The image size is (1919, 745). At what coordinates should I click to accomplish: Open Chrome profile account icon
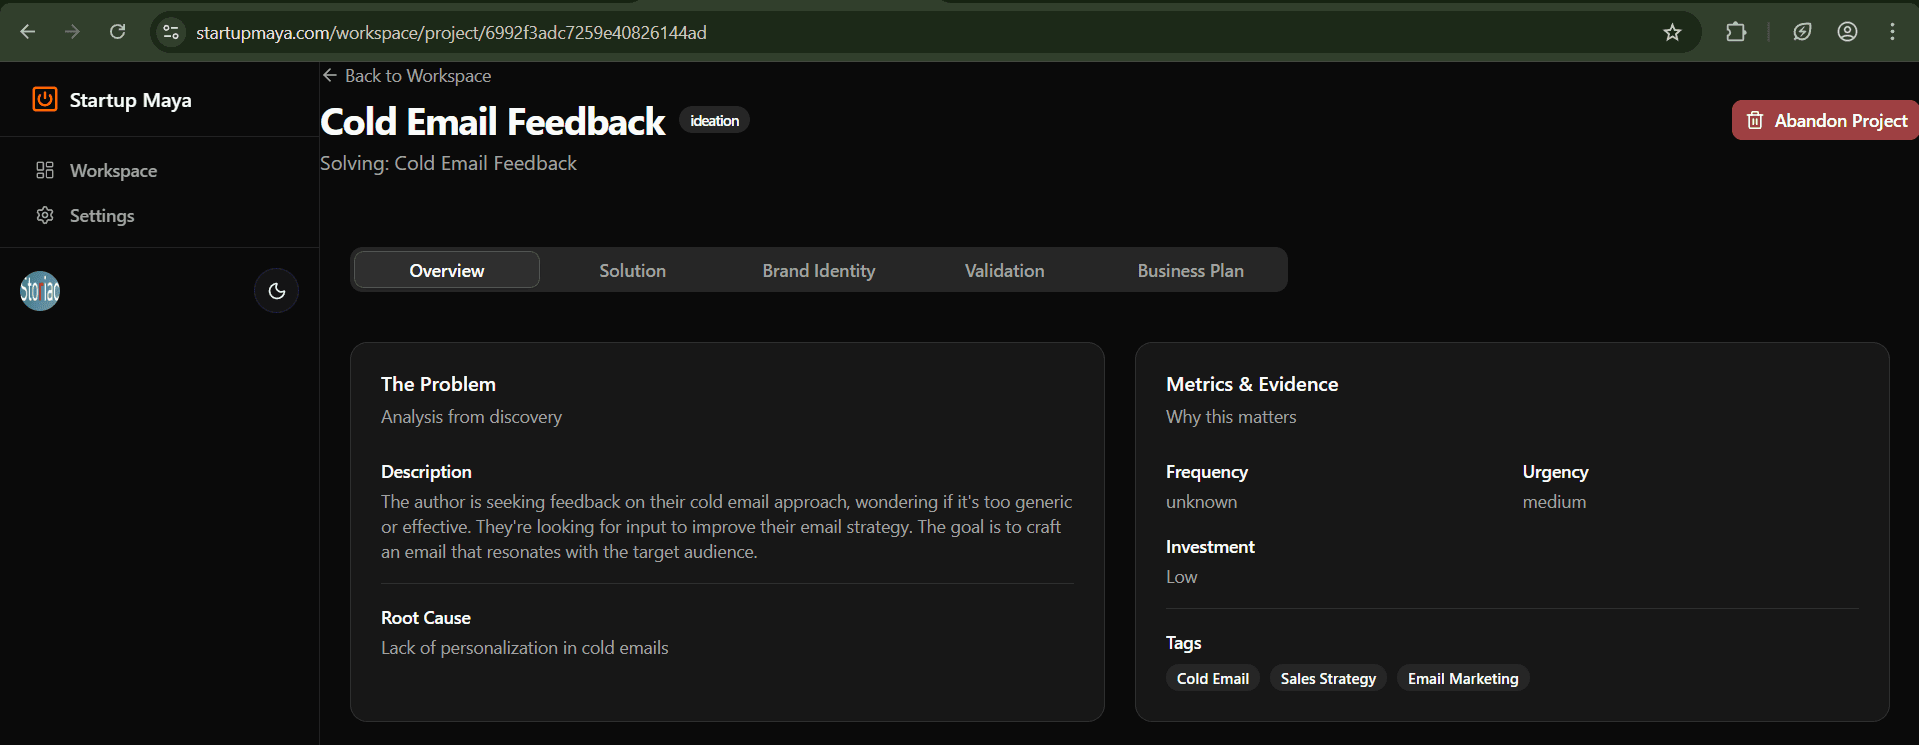coord(1847,32)
